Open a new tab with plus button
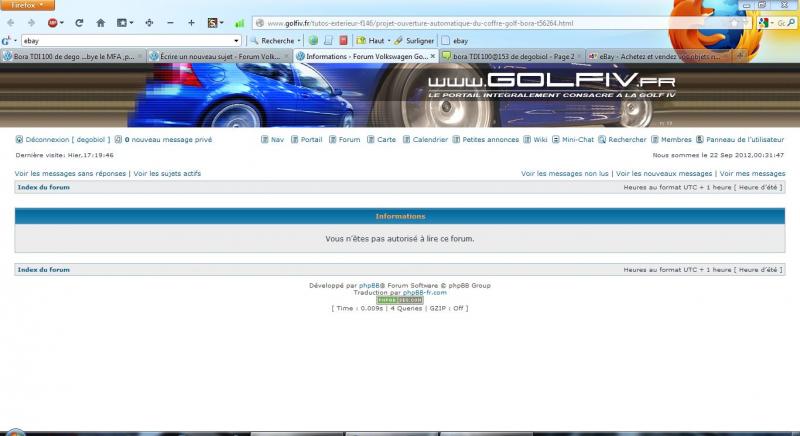Screen dimensions: 800x436 pyautogui.click(x=740, y=57)
